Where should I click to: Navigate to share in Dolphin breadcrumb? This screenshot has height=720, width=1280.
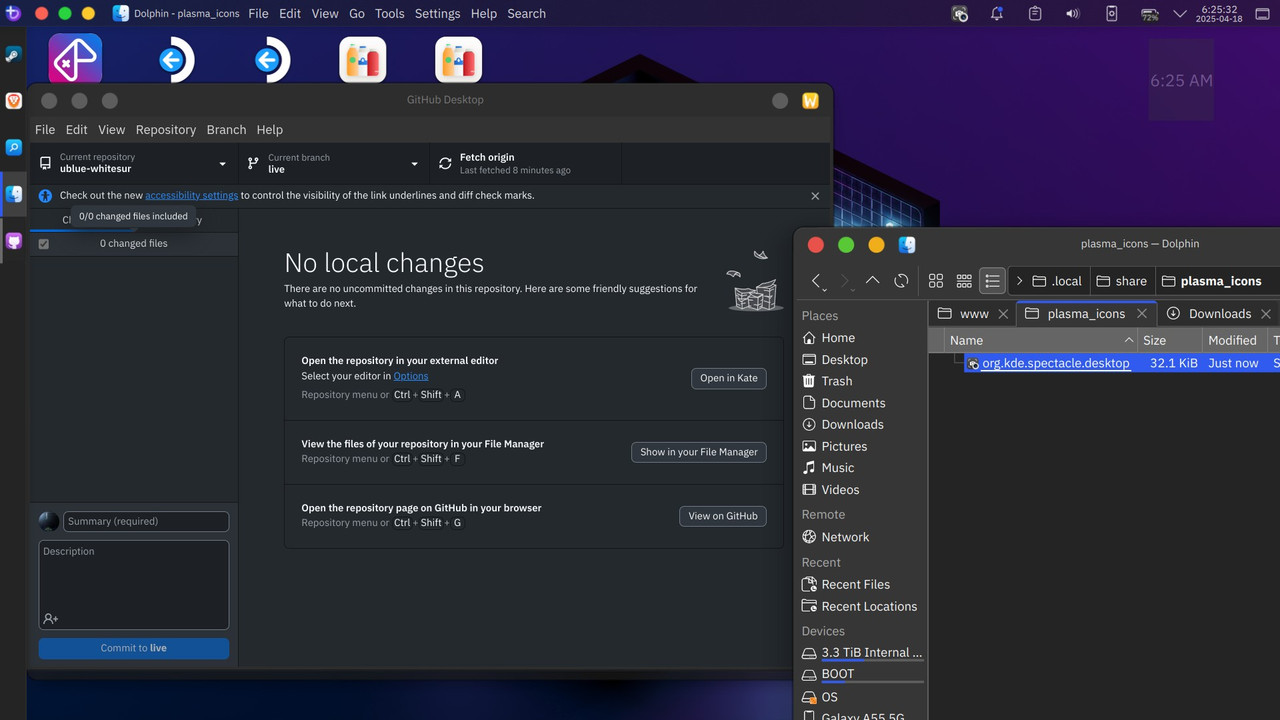click(x=1121, y=281)
